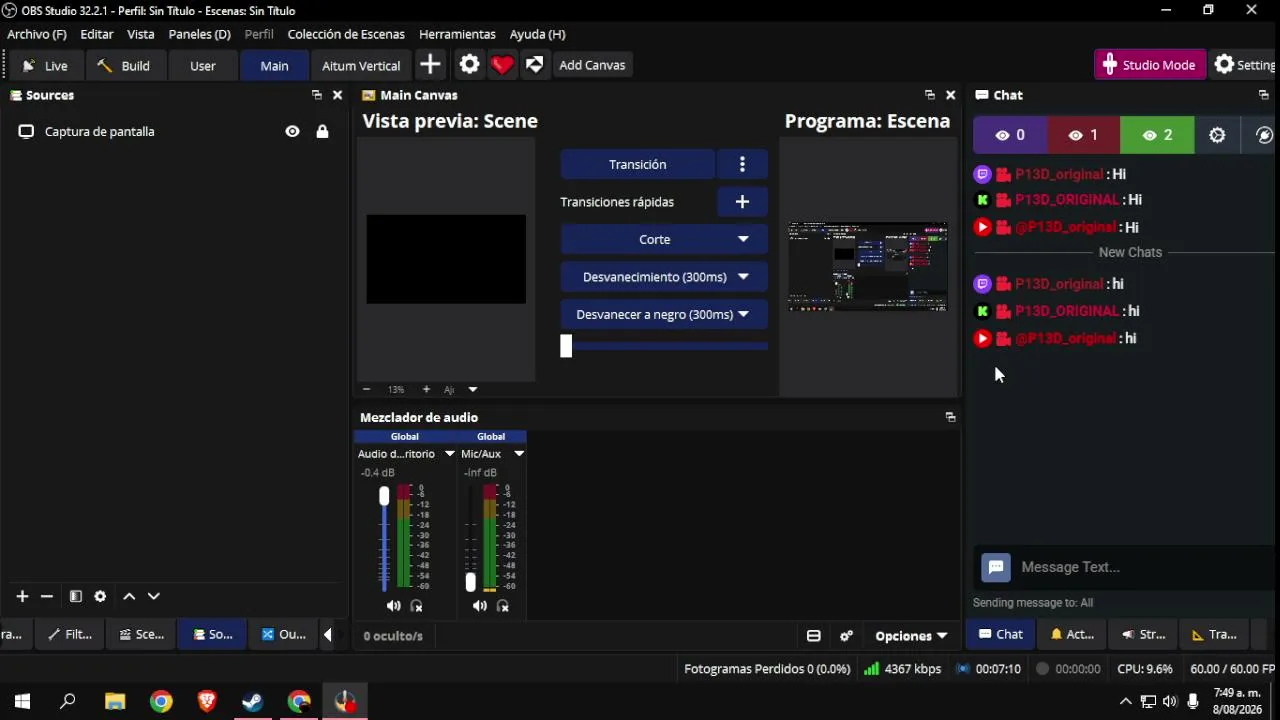Switch to the Aitum Vertical tab

click(x=361, y=65)
